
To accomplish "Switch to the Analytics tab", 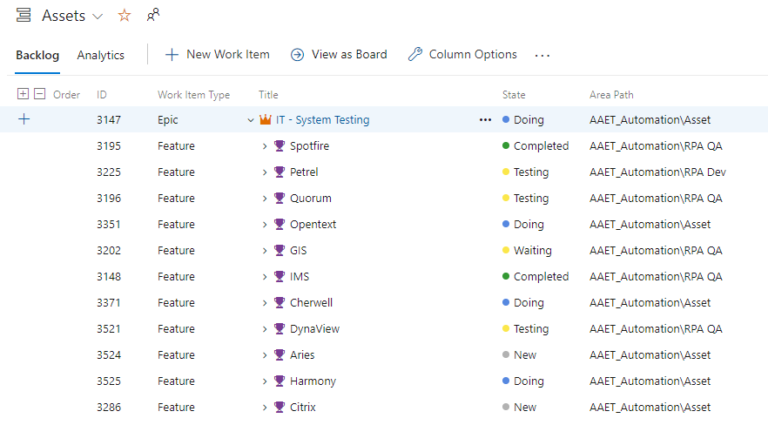I will (101, 55).
